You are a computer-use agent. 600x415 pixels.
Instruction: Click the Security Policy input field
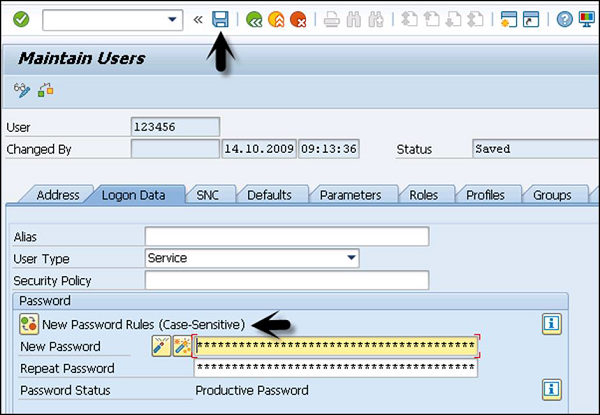coord(287,280)
